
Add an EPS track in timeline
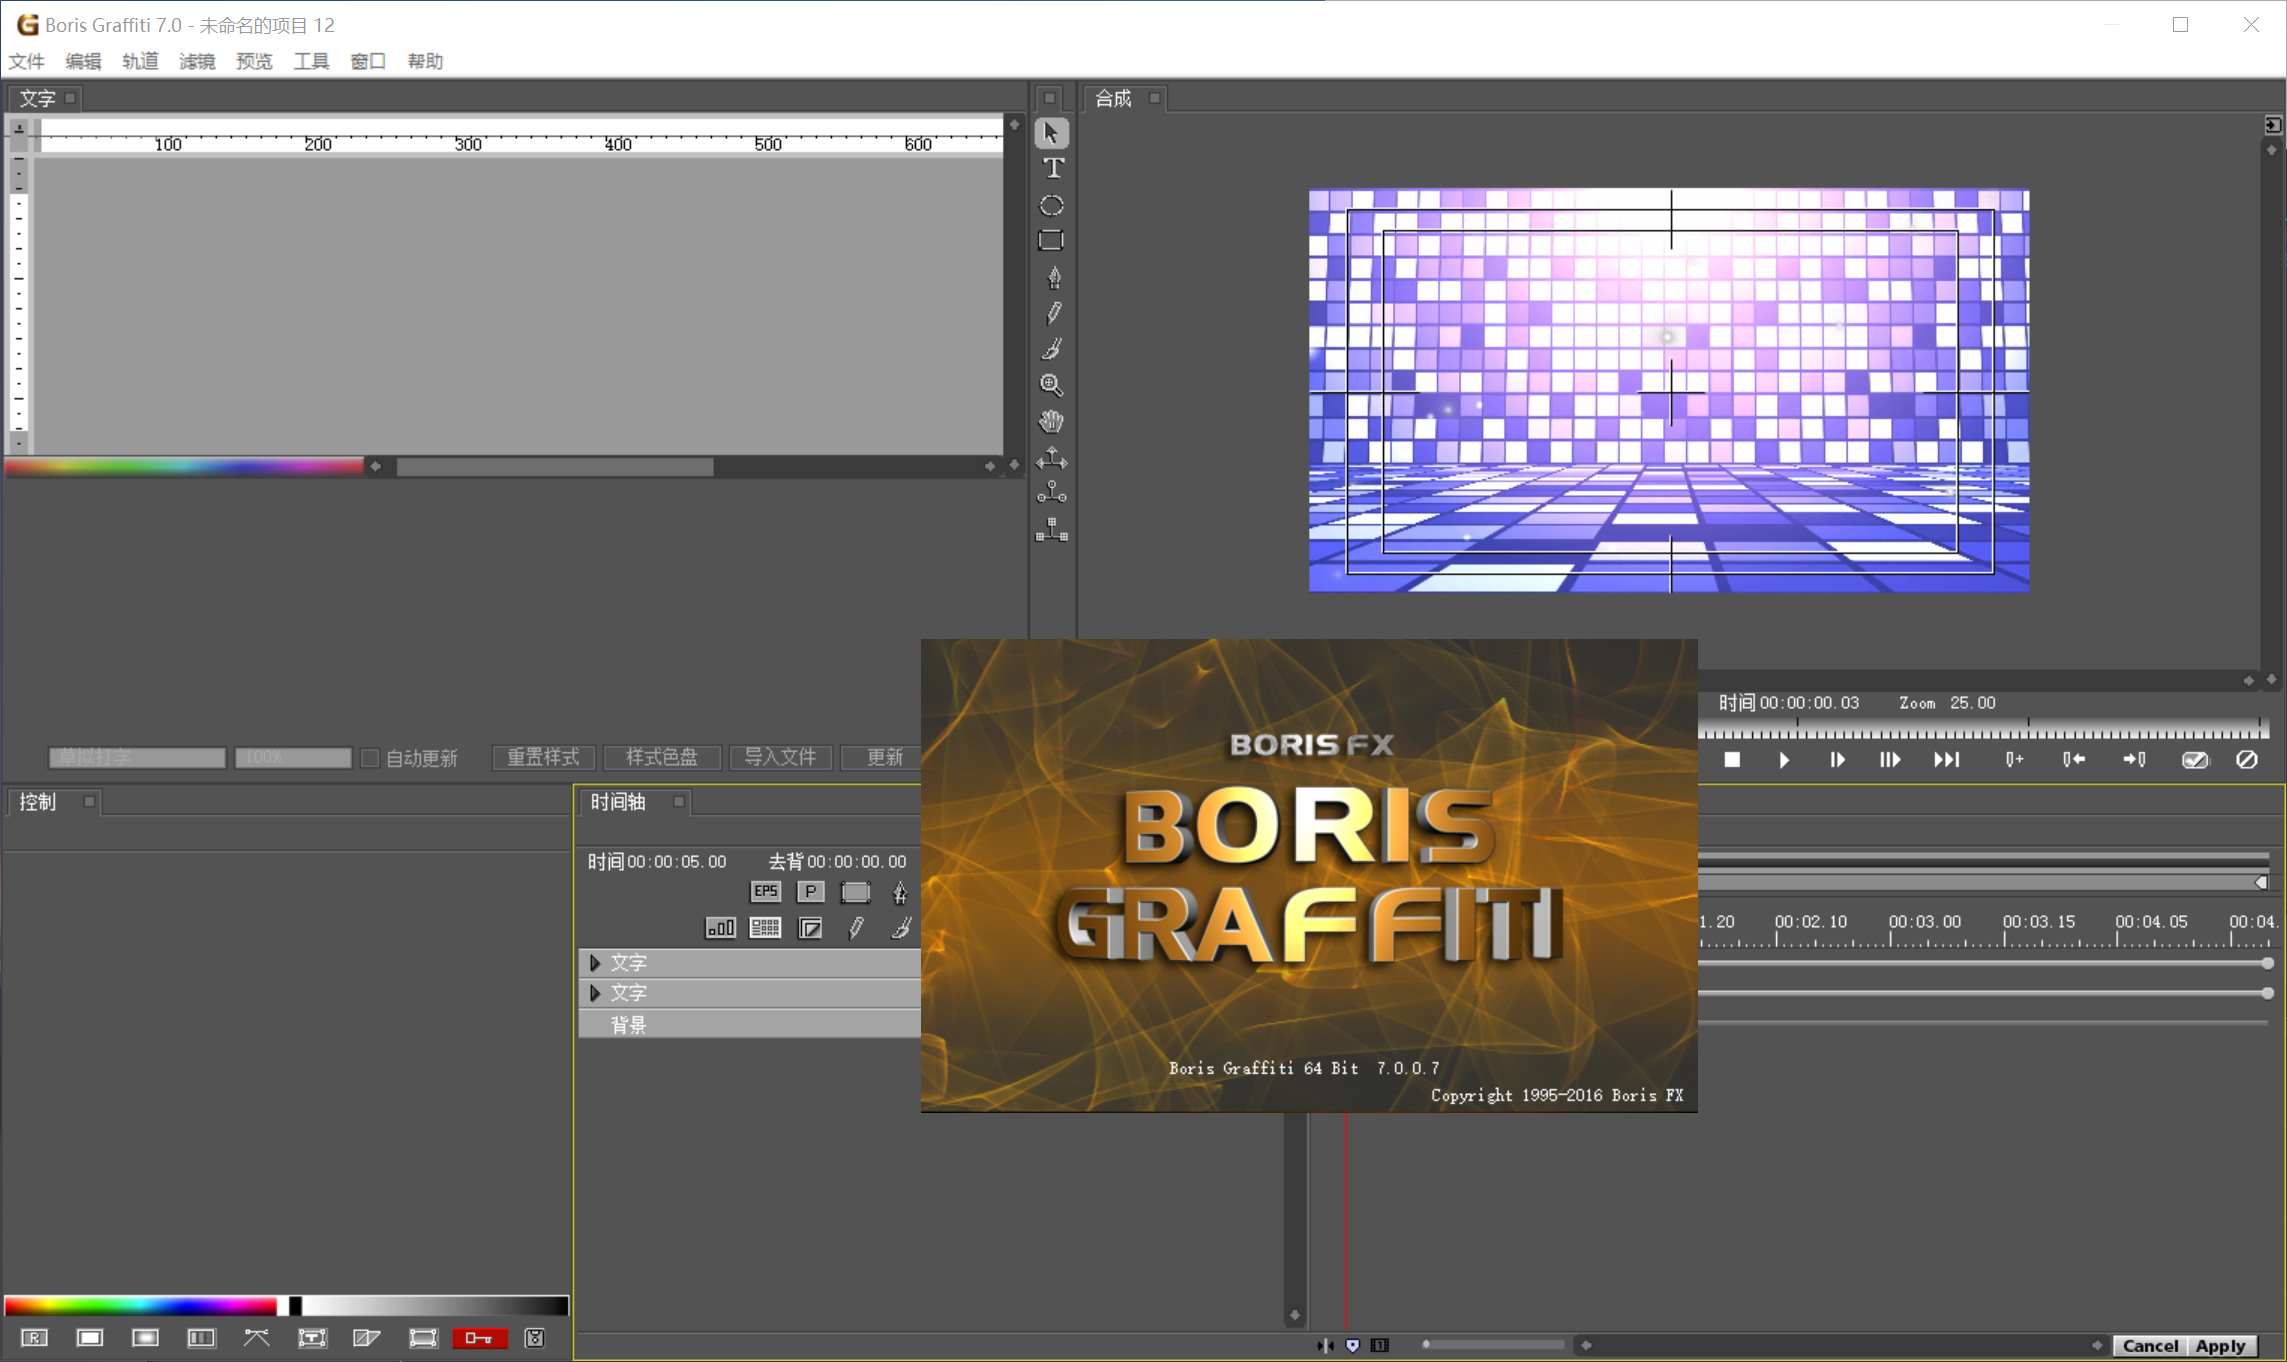765,891
